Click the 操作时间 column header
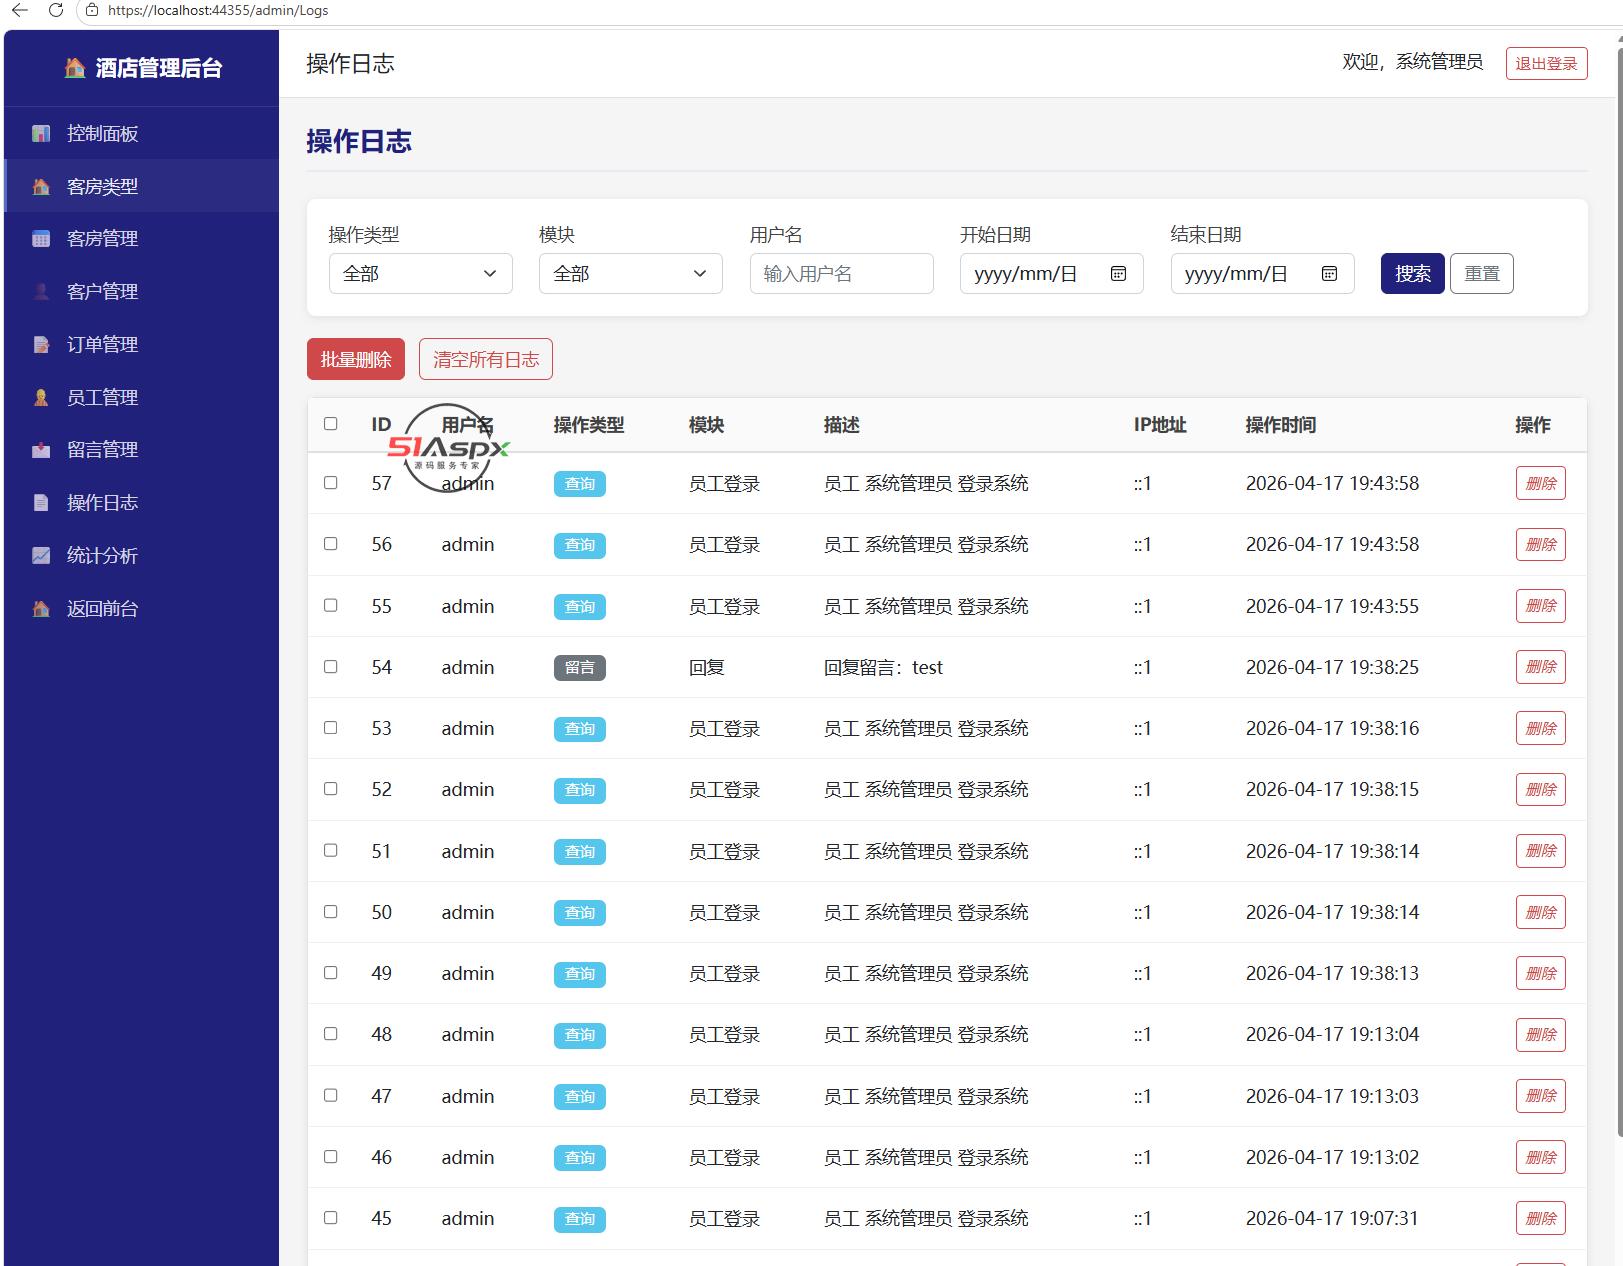 1280,425
